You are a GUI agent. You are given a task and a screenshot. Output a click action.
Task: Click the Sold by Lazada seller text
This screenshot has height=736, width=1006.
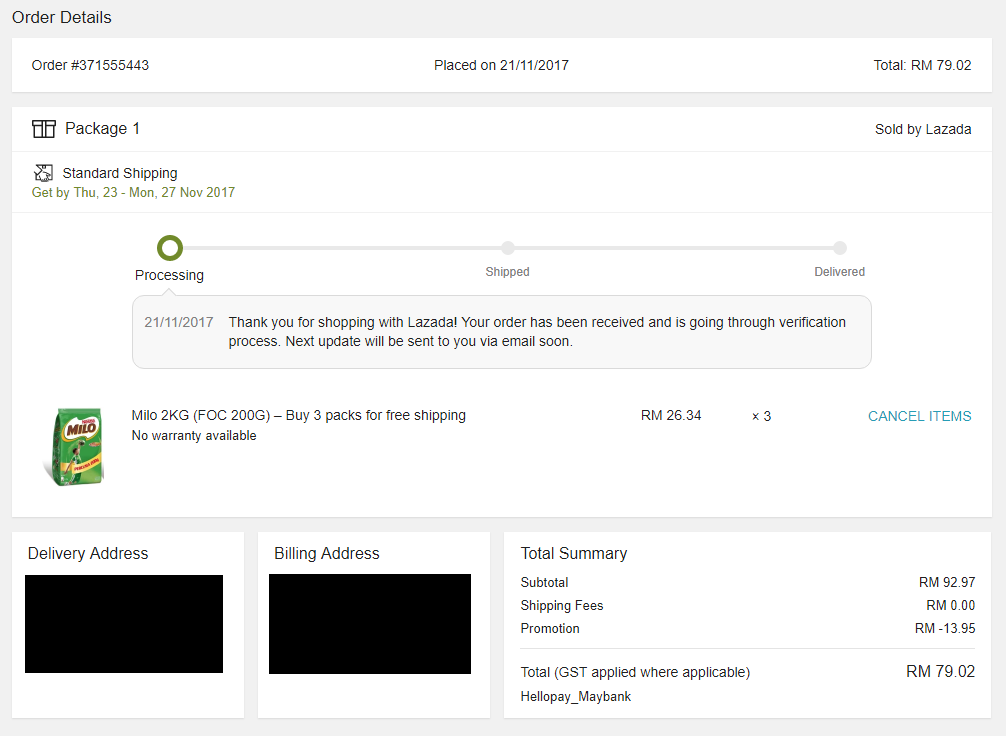922,129
